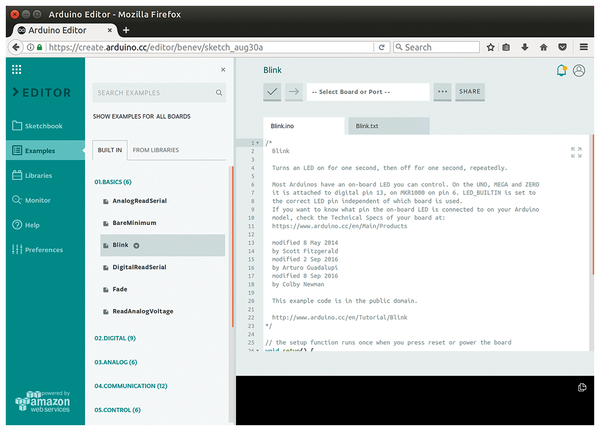Fold the comment block at line 1

pyautogui.click(x=258, y=143)
